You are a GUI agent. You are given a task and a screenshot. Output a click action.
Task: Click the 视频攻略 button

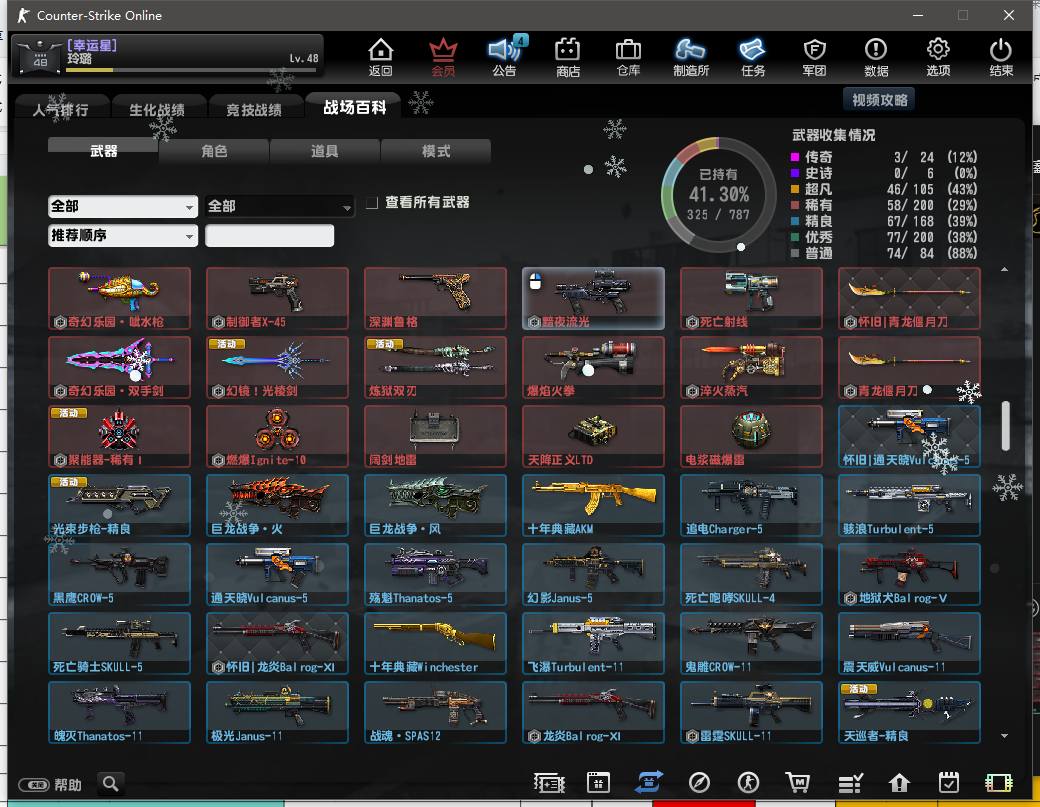879,100
